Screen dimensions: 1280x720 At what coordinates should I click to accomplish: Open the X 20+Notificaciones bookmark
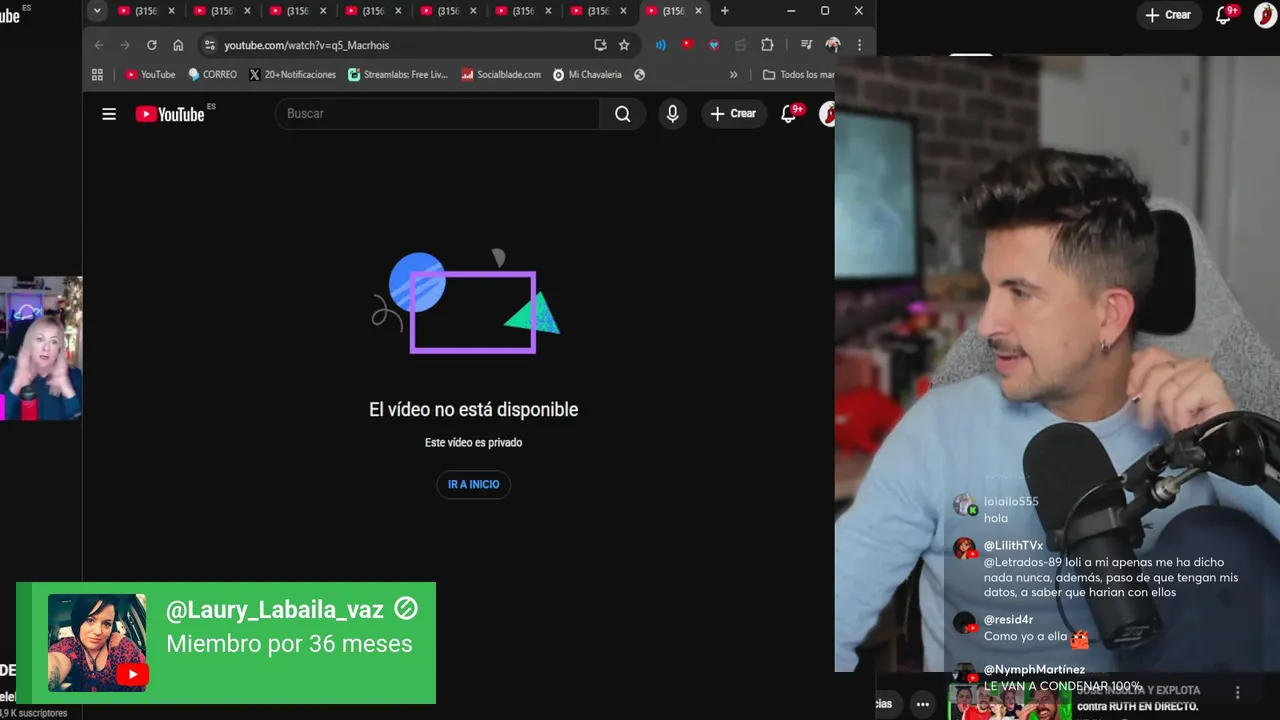(x=292, y=75)
